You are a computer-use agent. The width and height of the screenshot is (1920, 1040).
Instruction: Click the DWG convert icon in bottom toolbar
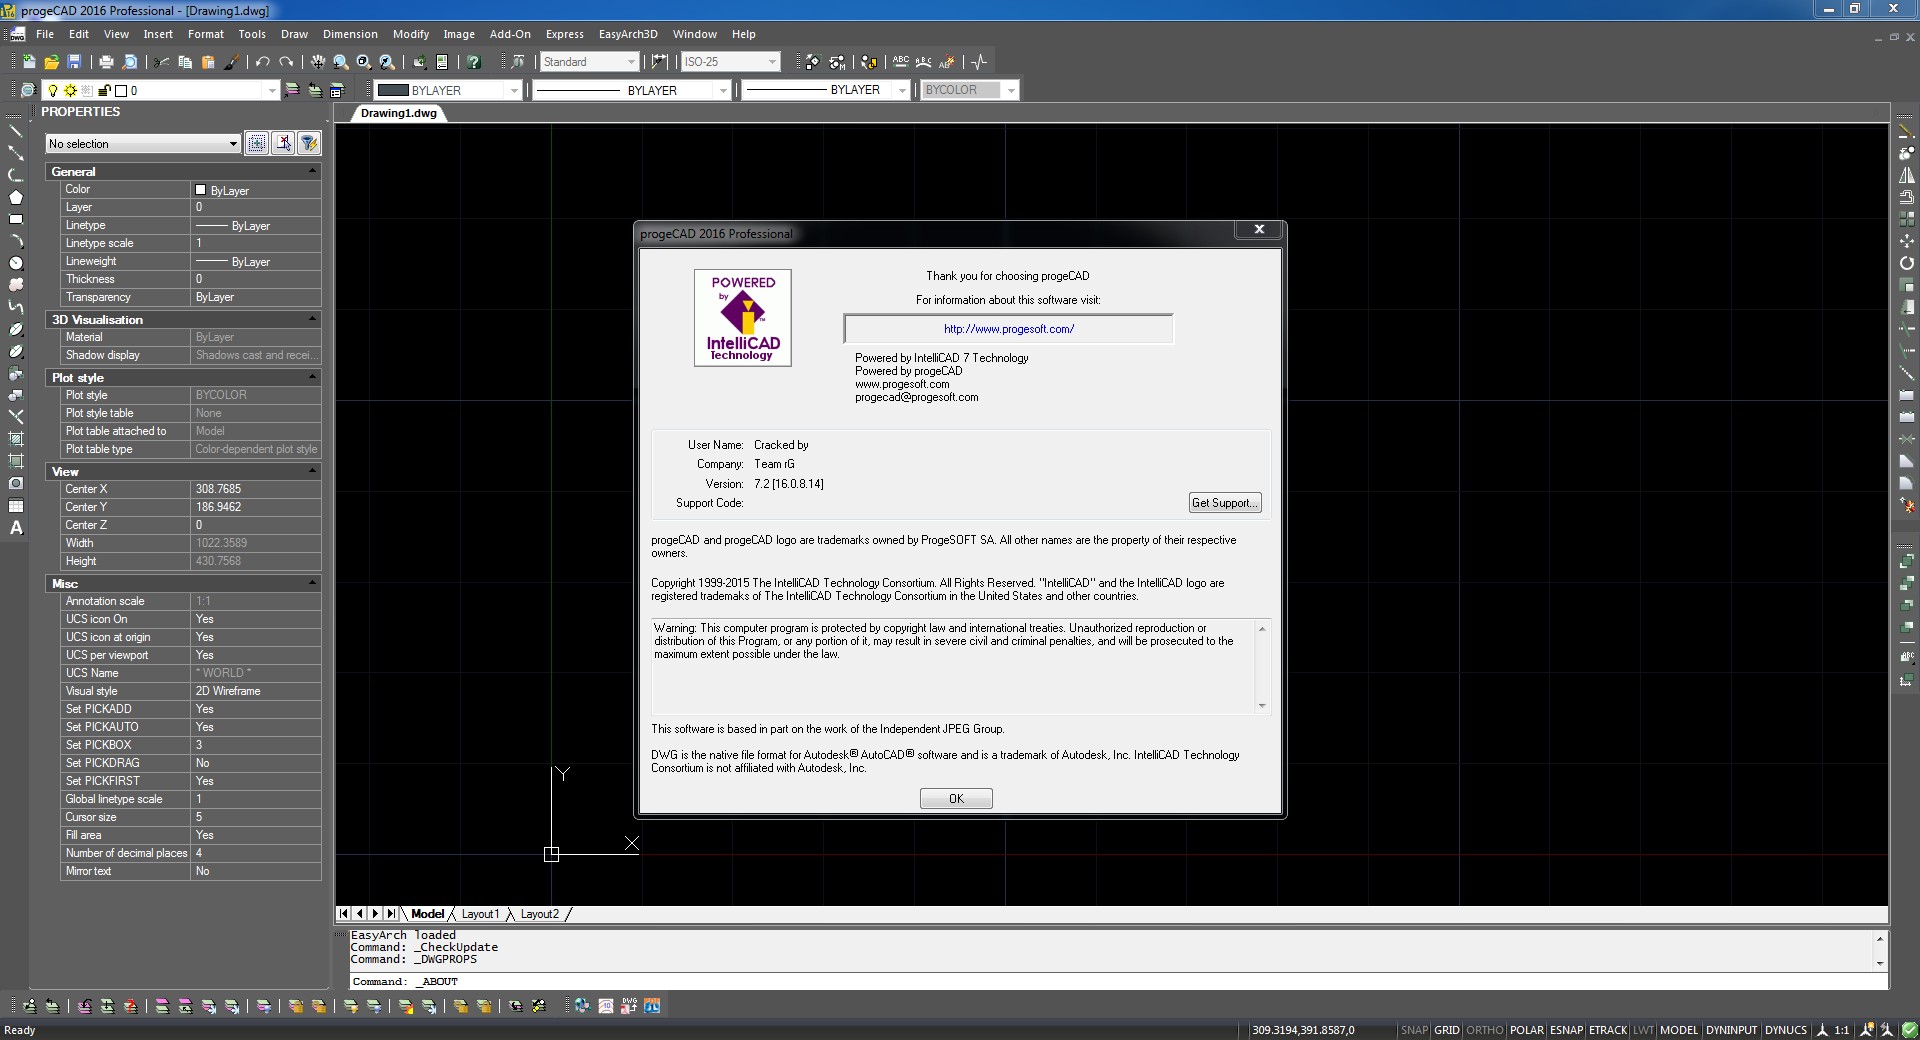(x=629, y=1006)
